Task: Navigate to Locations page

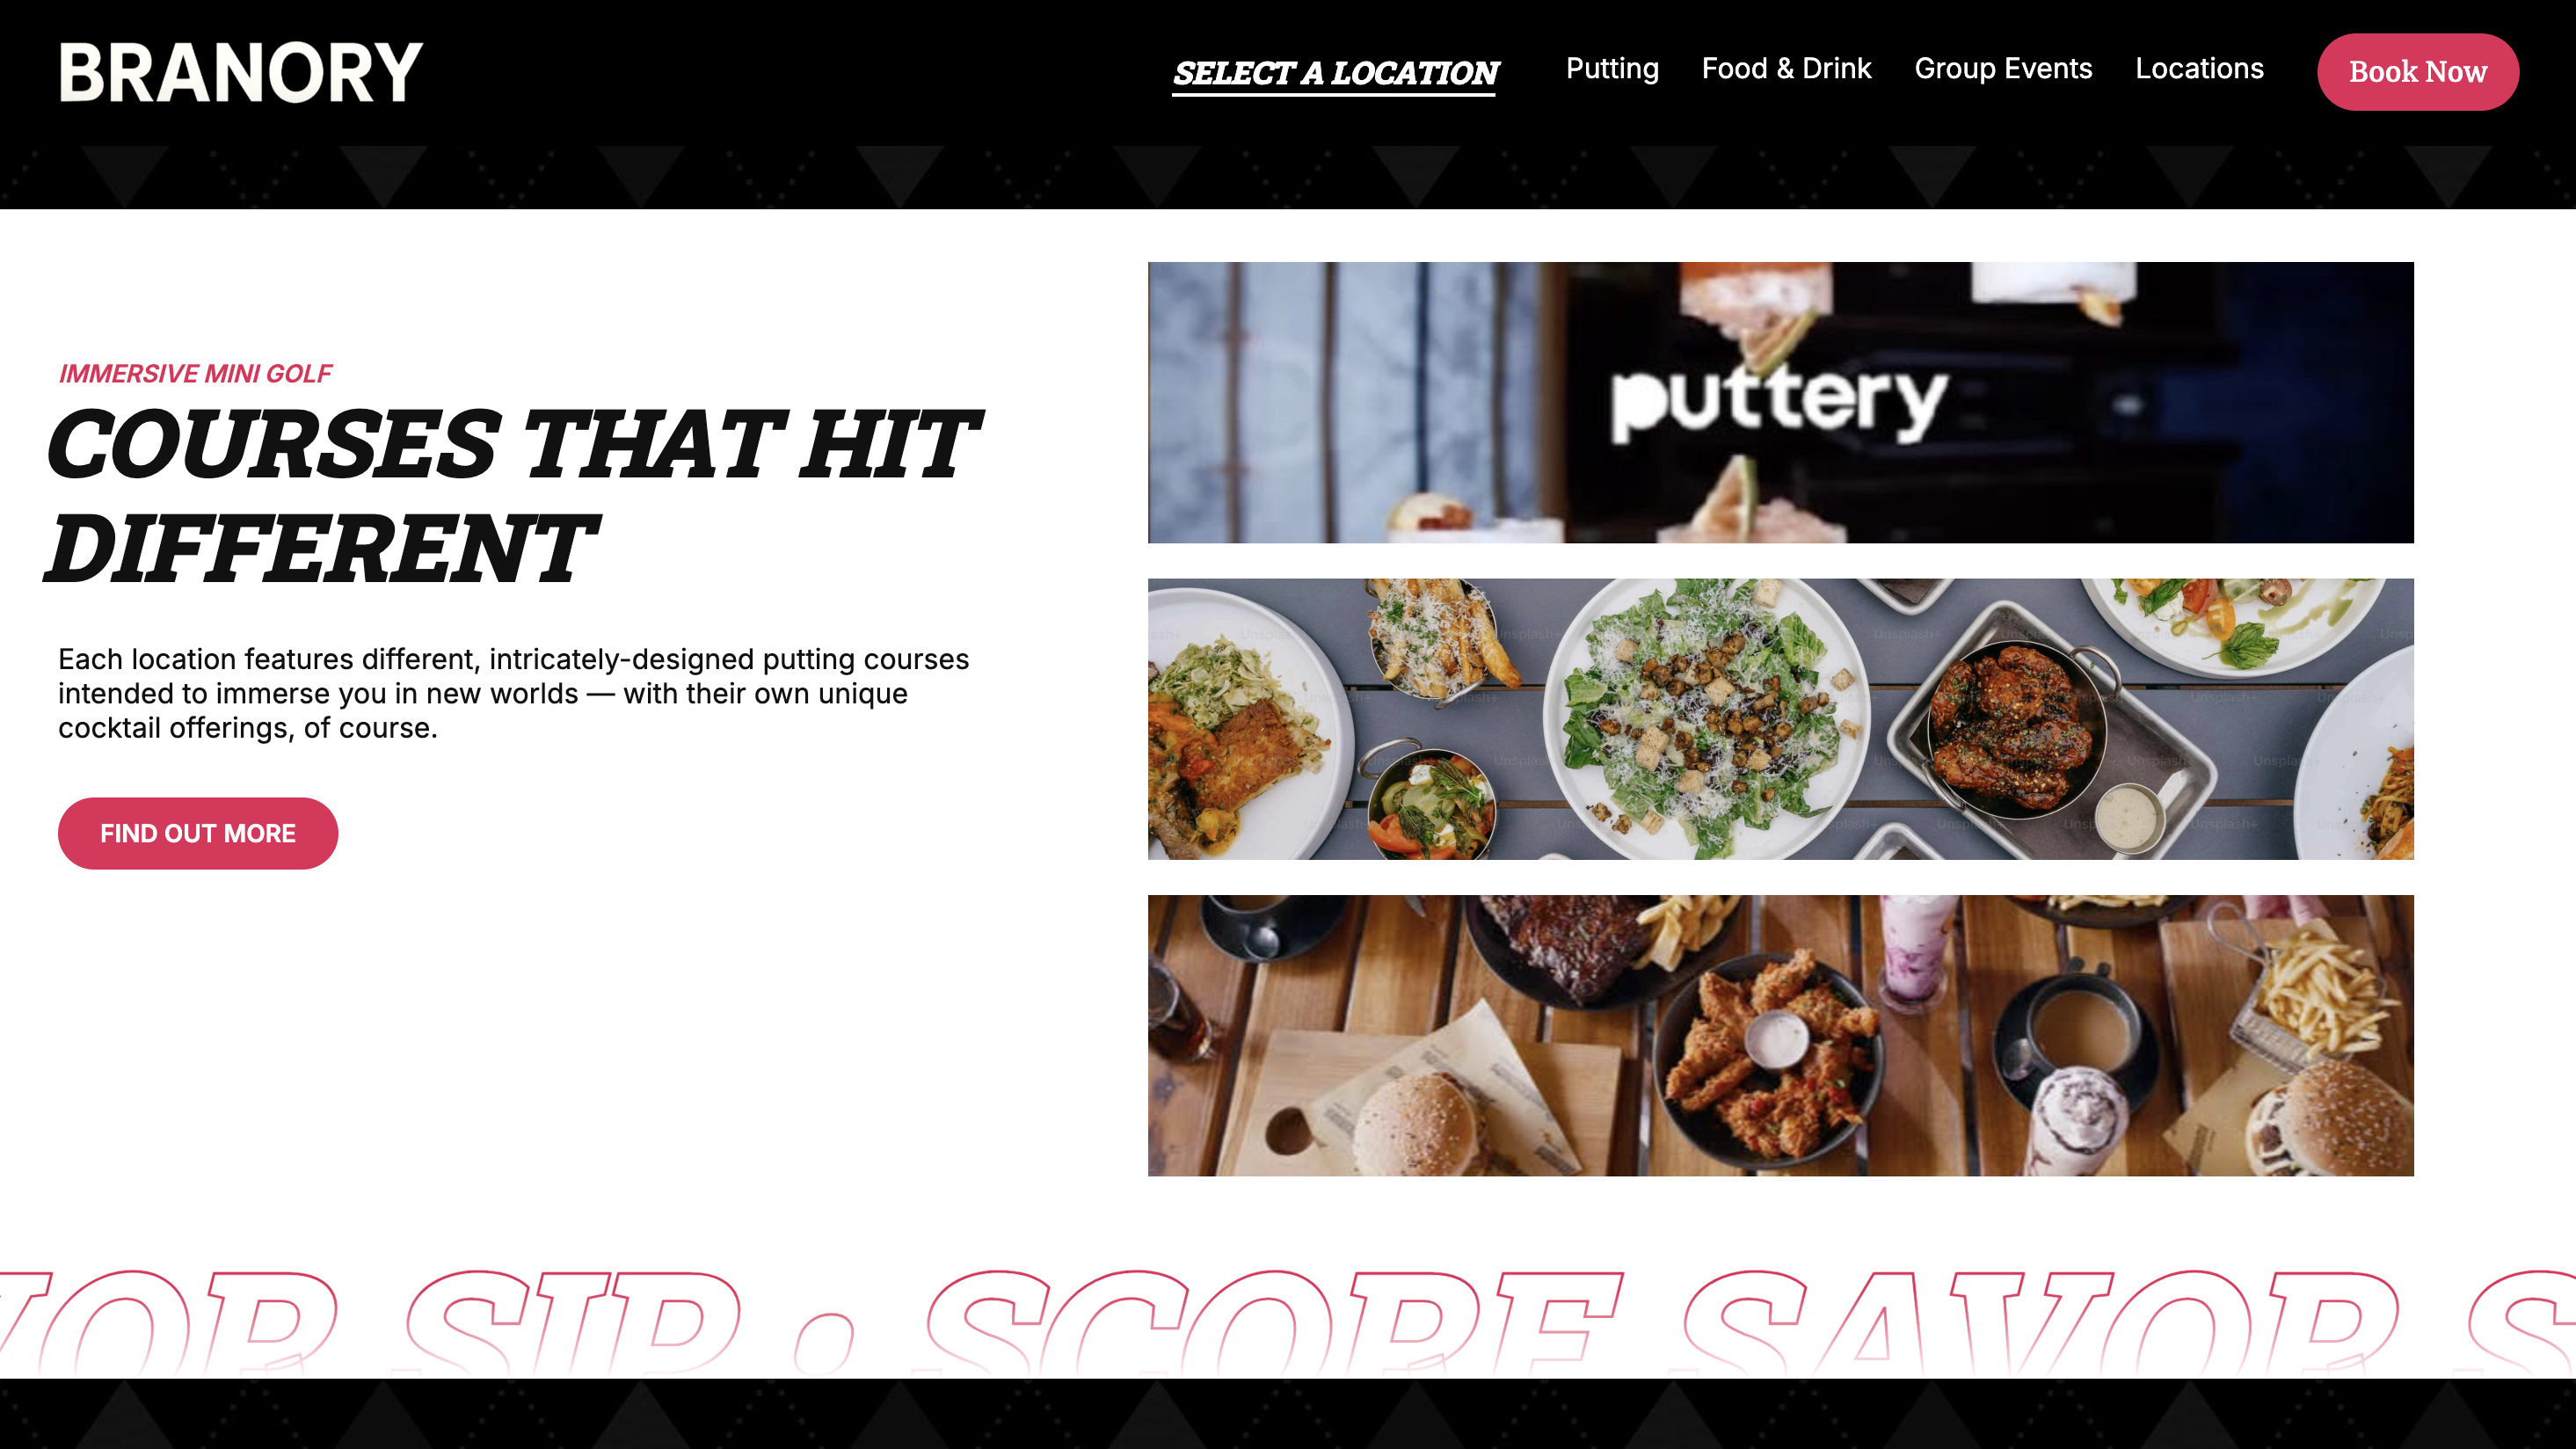Action: coord(2199,69)
